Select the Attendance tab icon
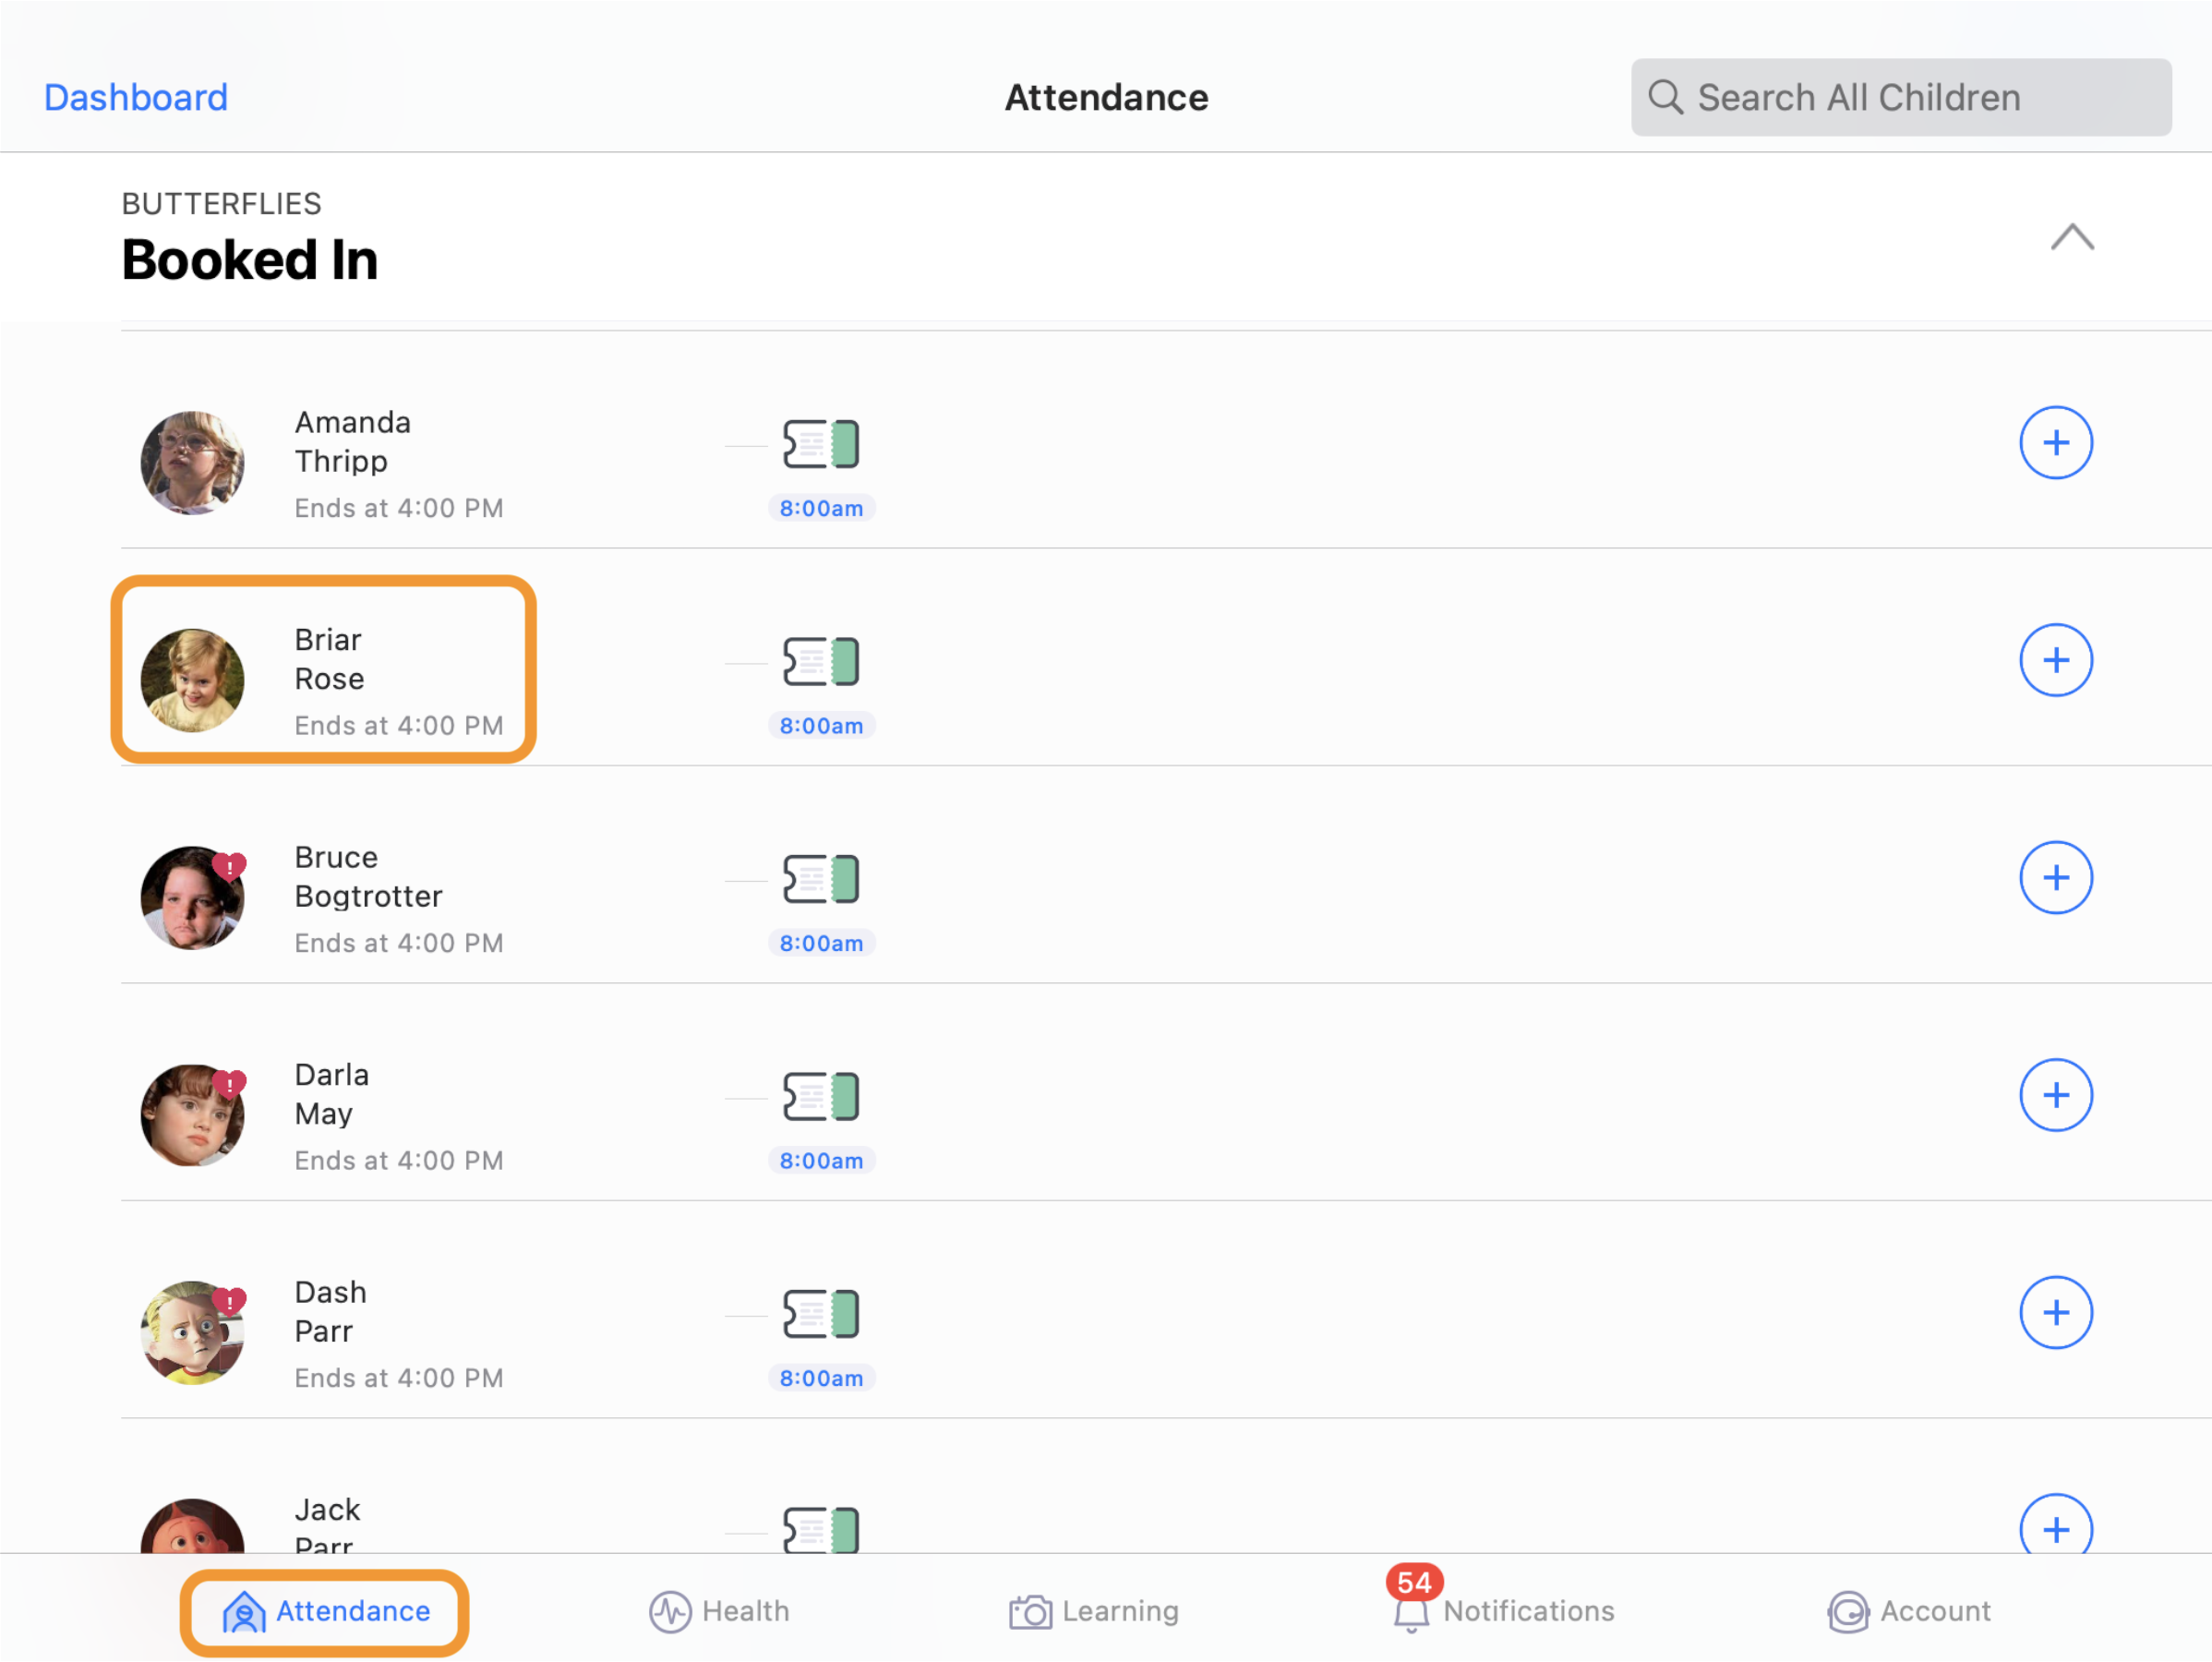This screenshot has width=2212, height=1662. point(243,1611)
